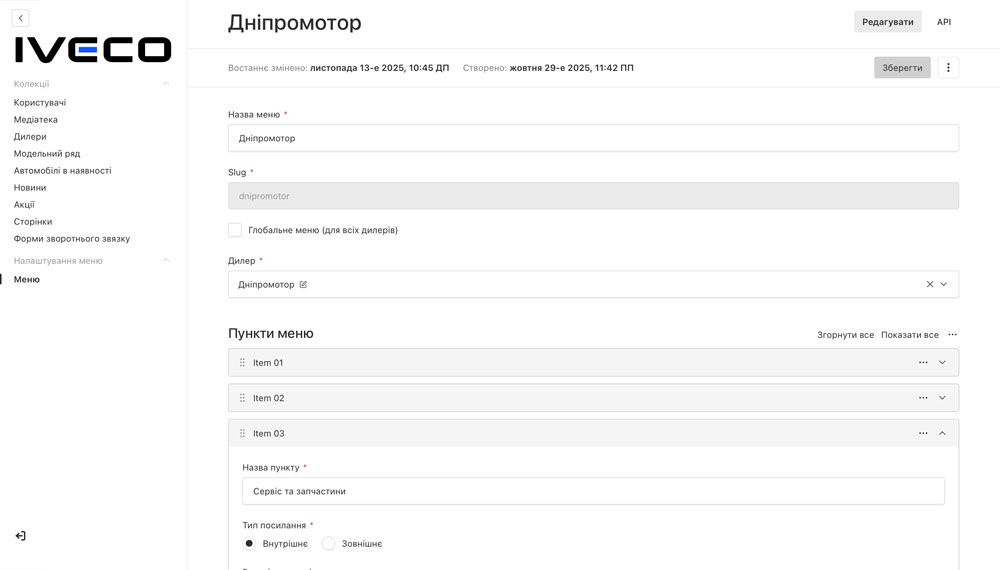1000x570 pixels.
Task: Open the three-dot menu beside Зберегти
Action: [x=948, y=67]
